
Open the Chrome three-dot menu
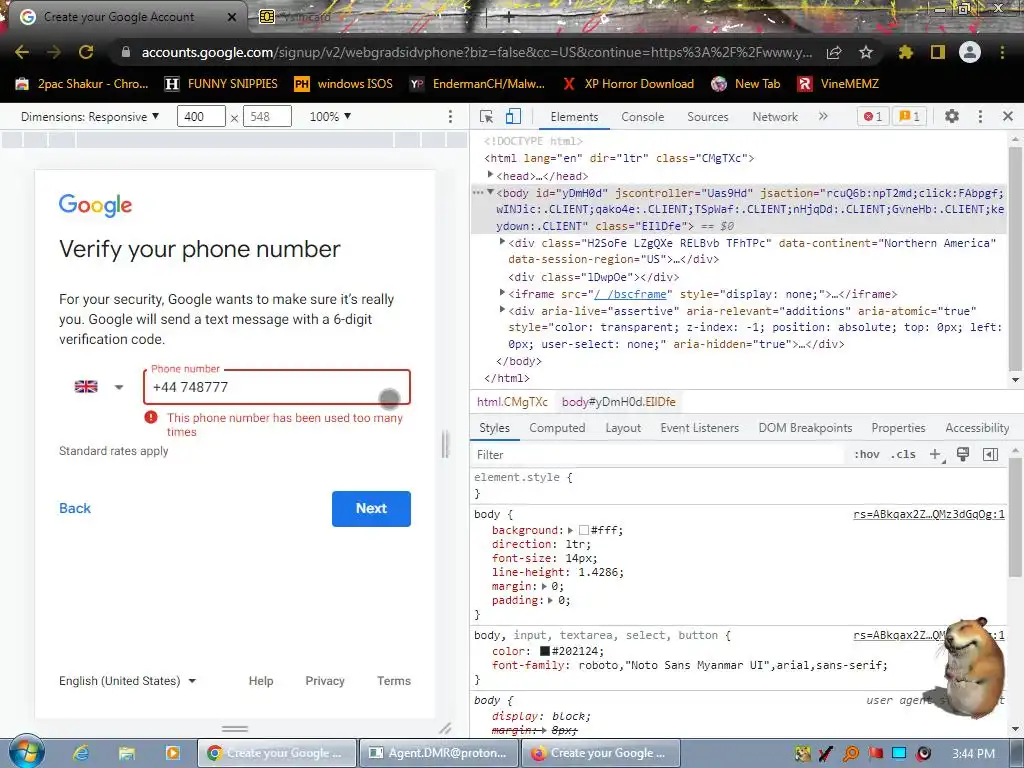(x=1002, y=52)
